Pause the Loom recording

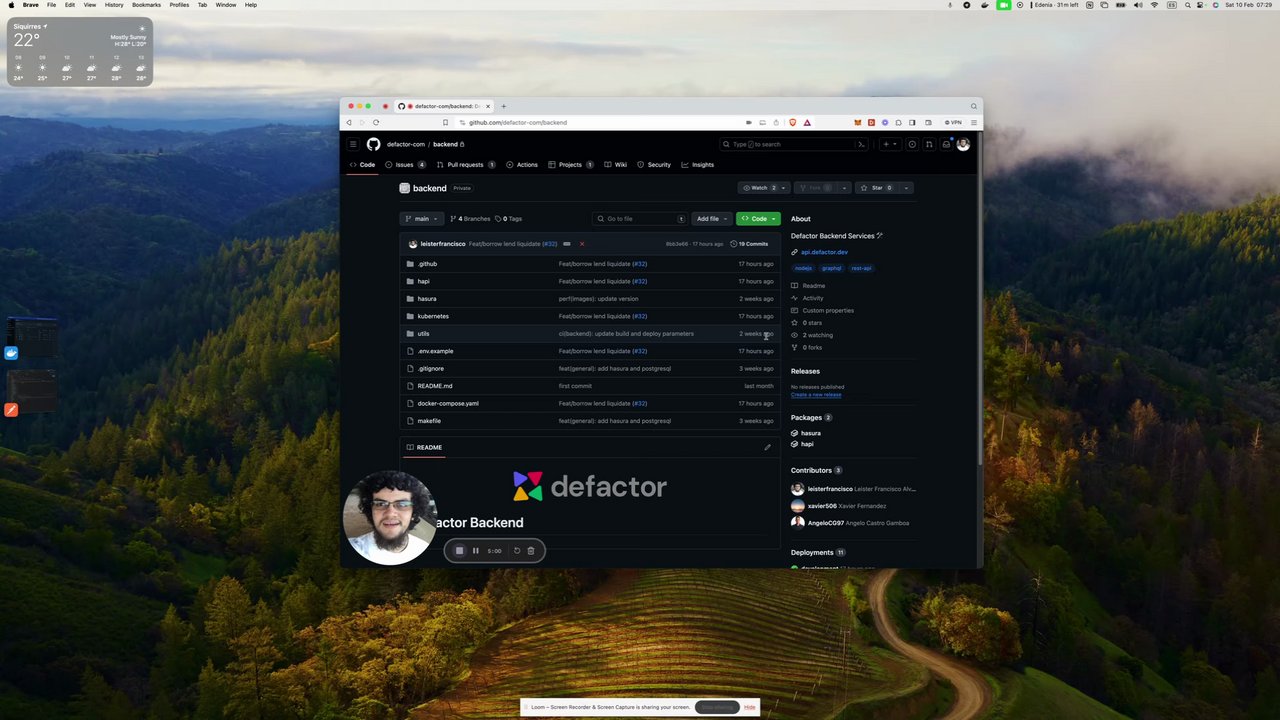point(476,550)
